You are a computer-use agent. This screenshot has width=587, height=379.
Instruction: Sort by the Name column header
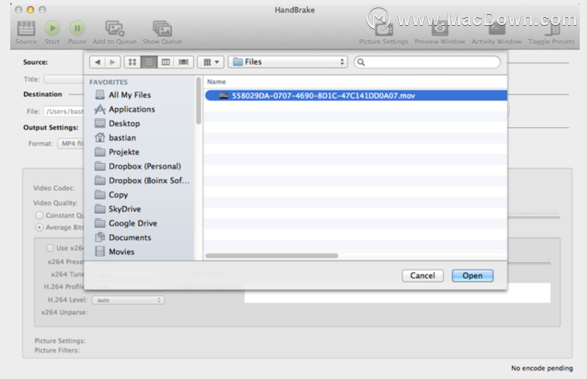[x=216, y=82]
